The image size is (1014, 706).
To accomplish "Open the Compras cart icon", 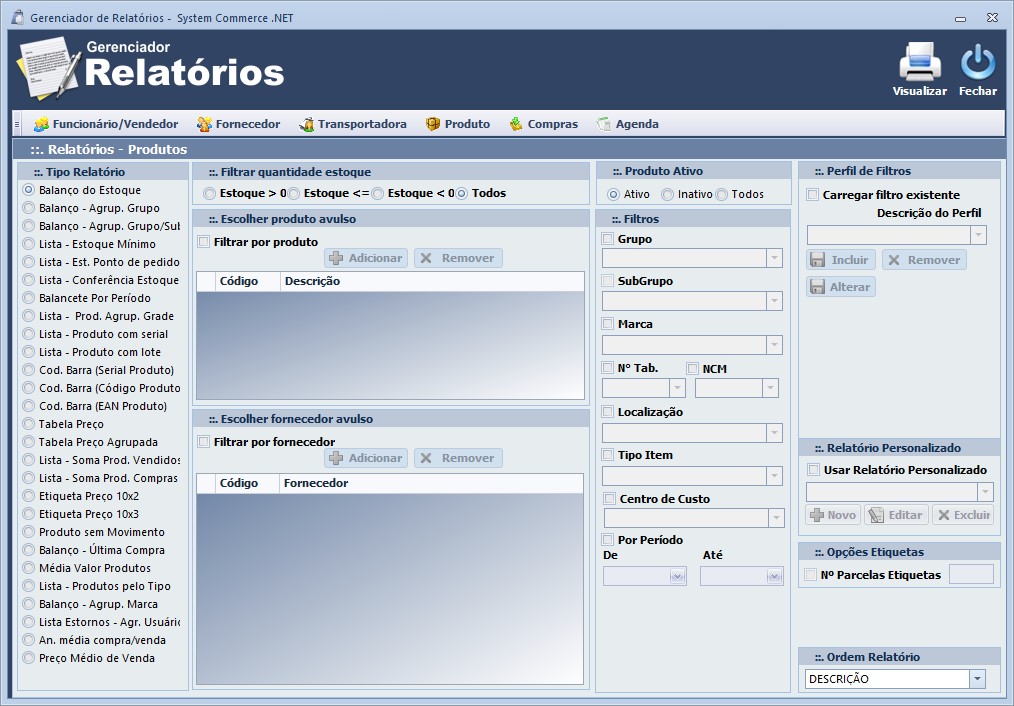I will [516, 124].
